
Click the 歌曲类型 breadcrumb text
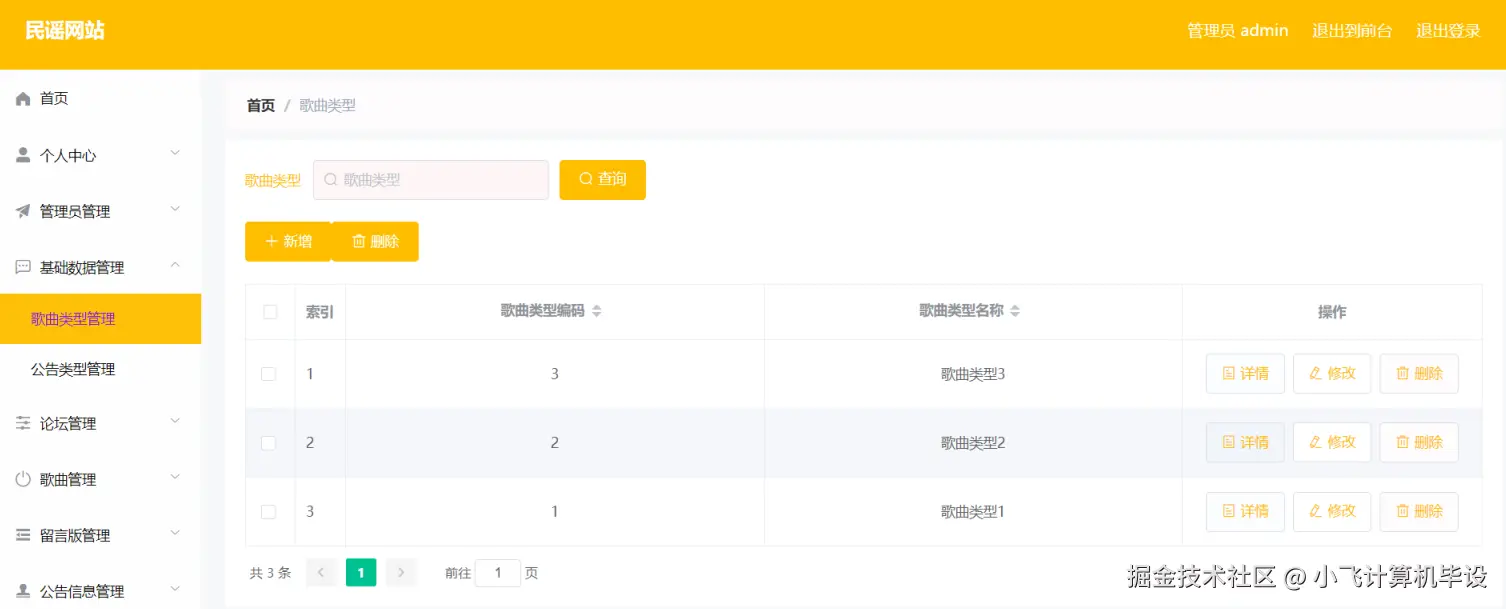tap(327, 105)
